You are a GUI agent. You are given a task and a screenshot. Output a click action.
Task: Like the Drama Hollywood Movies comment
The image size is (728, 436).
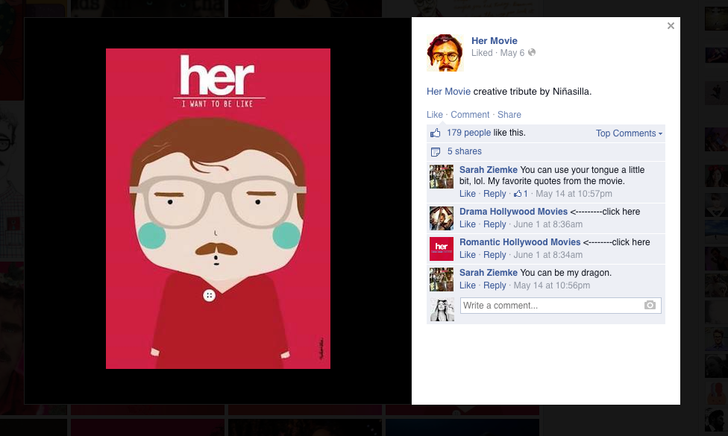point(468,224)
